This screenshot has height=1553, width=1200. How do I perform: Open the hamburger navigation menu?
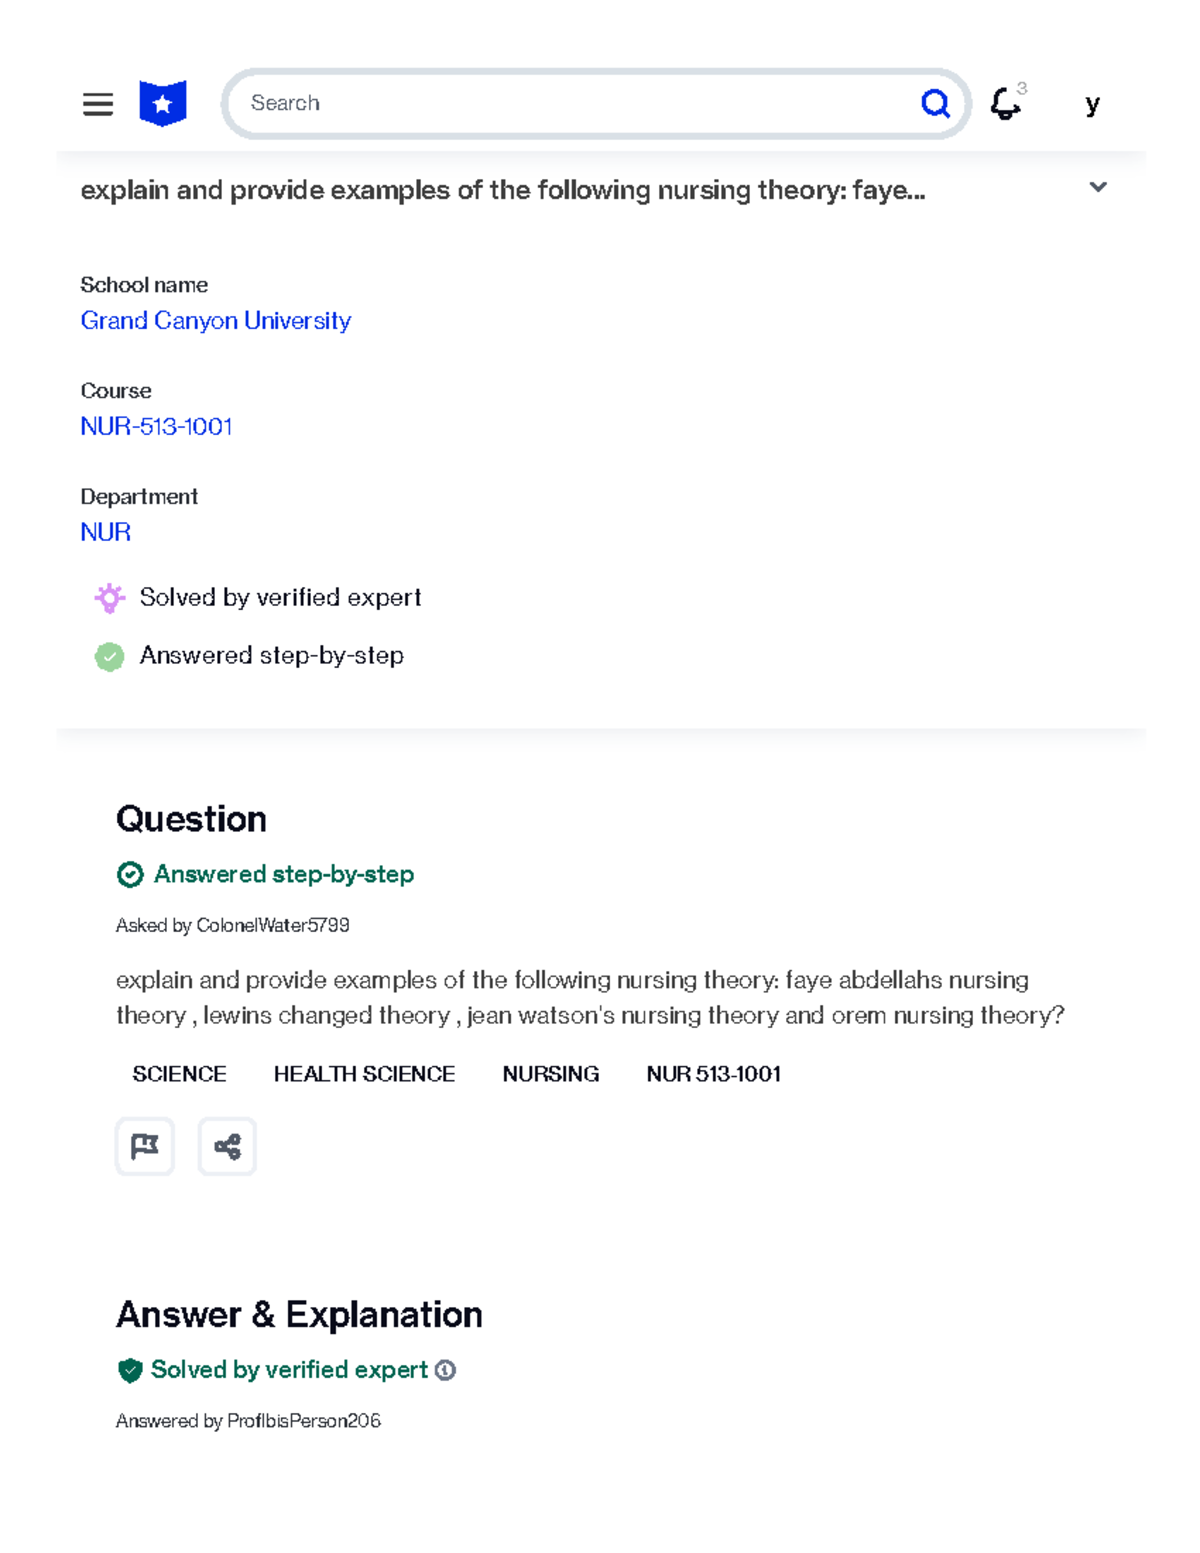tap(98, 104)
